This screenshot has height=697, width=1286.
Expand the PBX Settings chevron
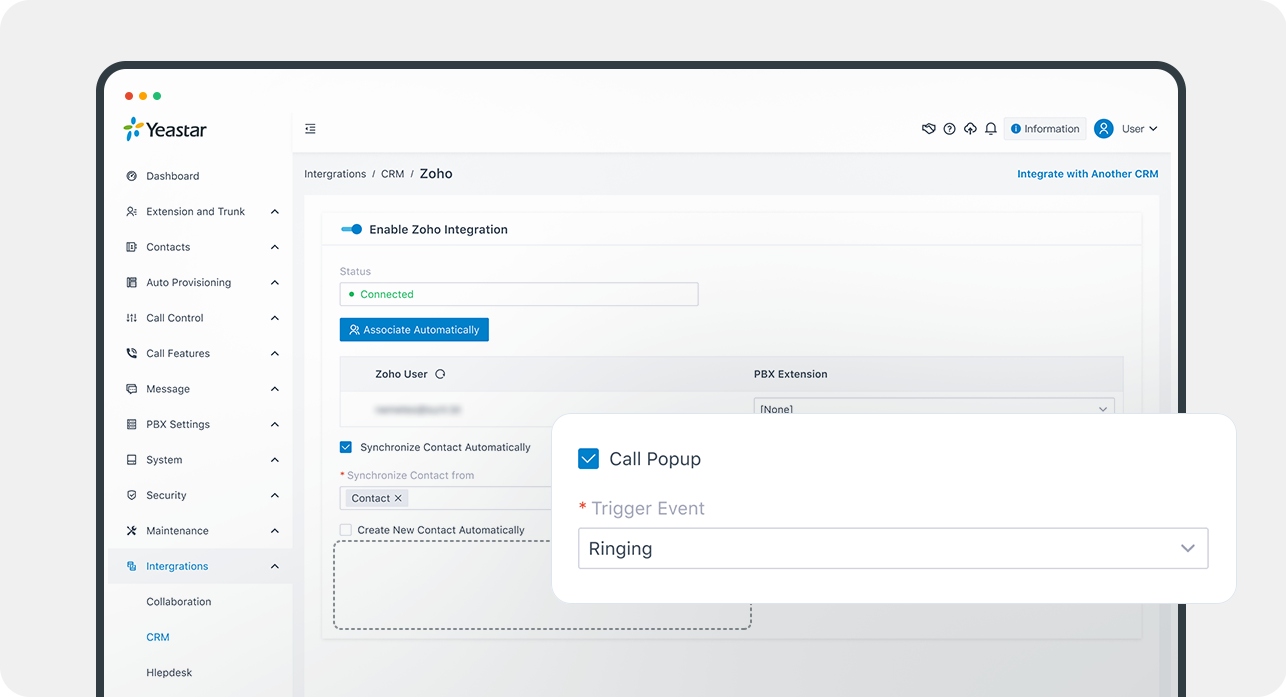tap(275, 425)
